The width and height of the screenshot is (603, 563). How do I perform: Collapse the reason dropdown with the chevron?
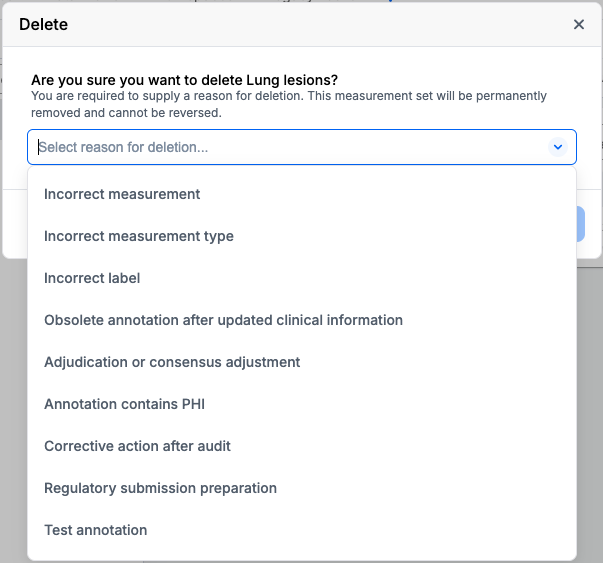click(558, 147)
